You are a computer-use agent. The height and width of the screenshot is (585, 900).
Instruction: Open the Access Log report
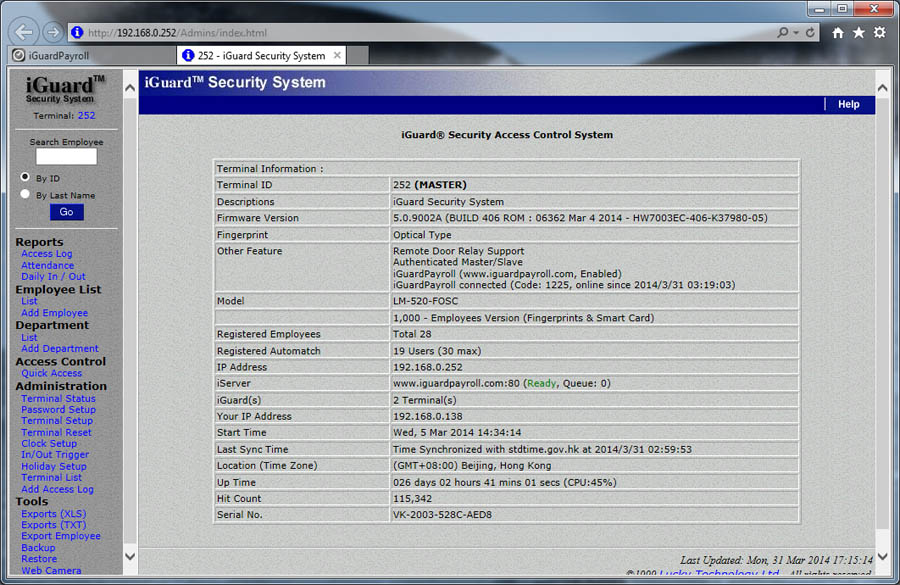point(46,254)
